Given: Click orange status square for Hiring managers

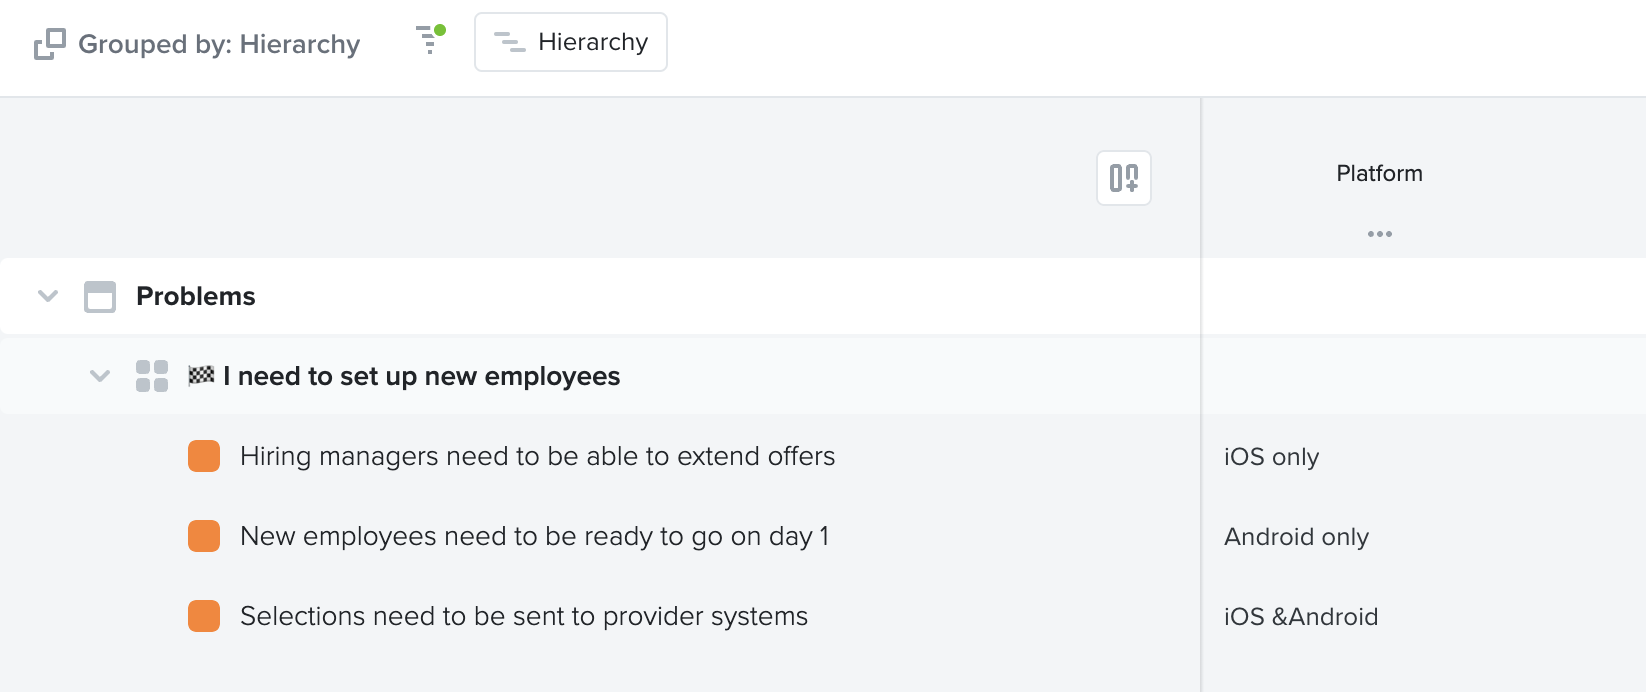Looking at the screenshot, I should point(204,456).
